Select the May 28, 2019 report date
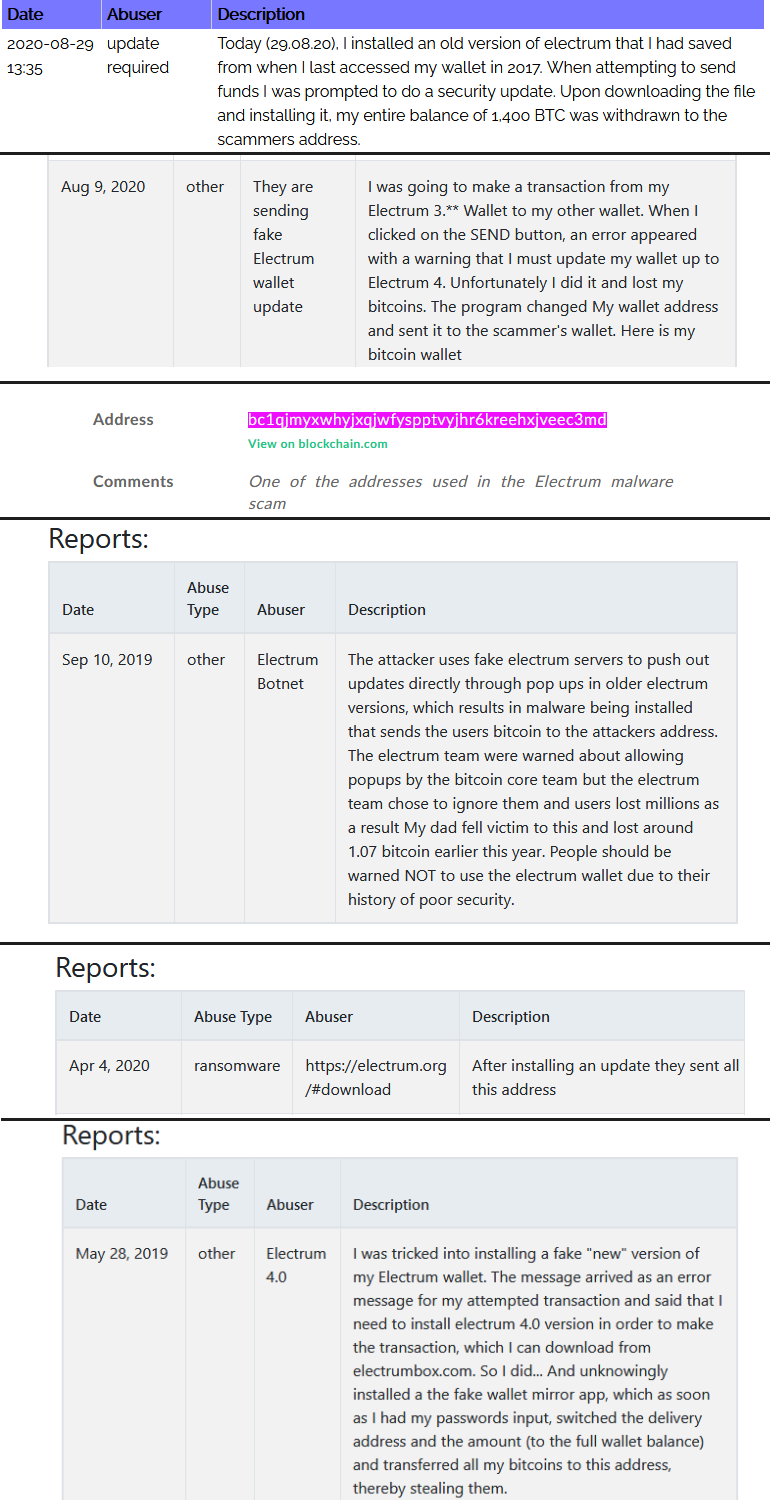 coord(121,1254)
